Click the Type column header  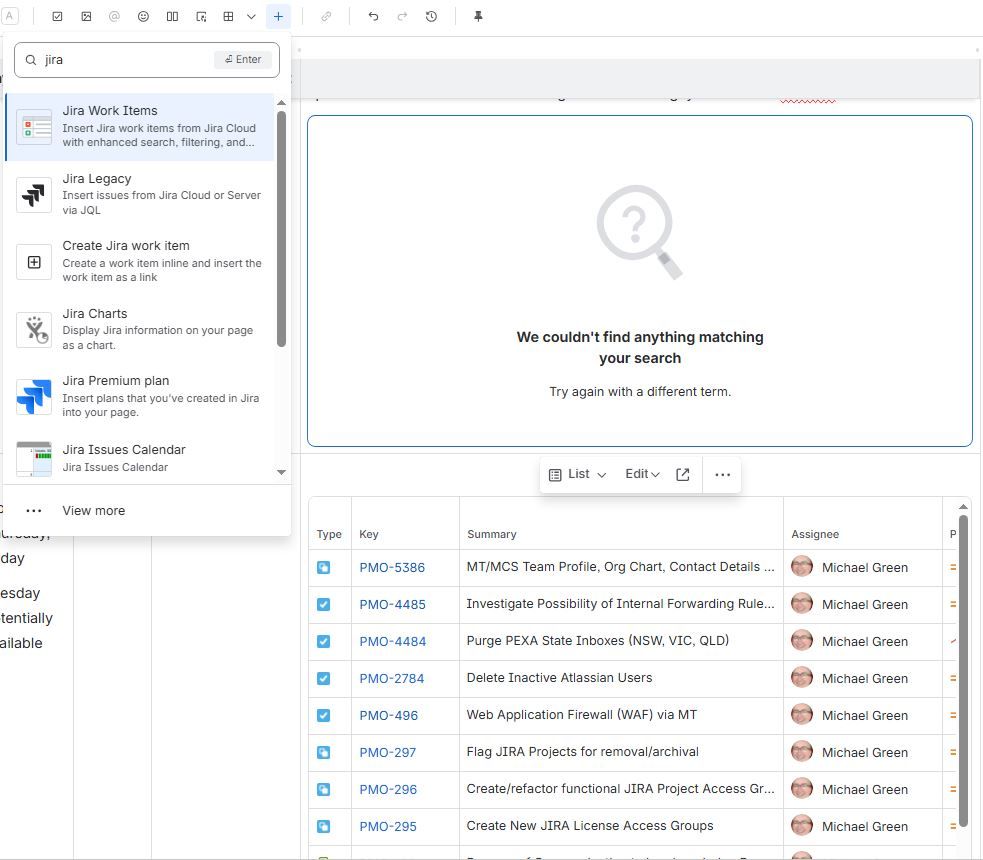(x=329, y=534)
